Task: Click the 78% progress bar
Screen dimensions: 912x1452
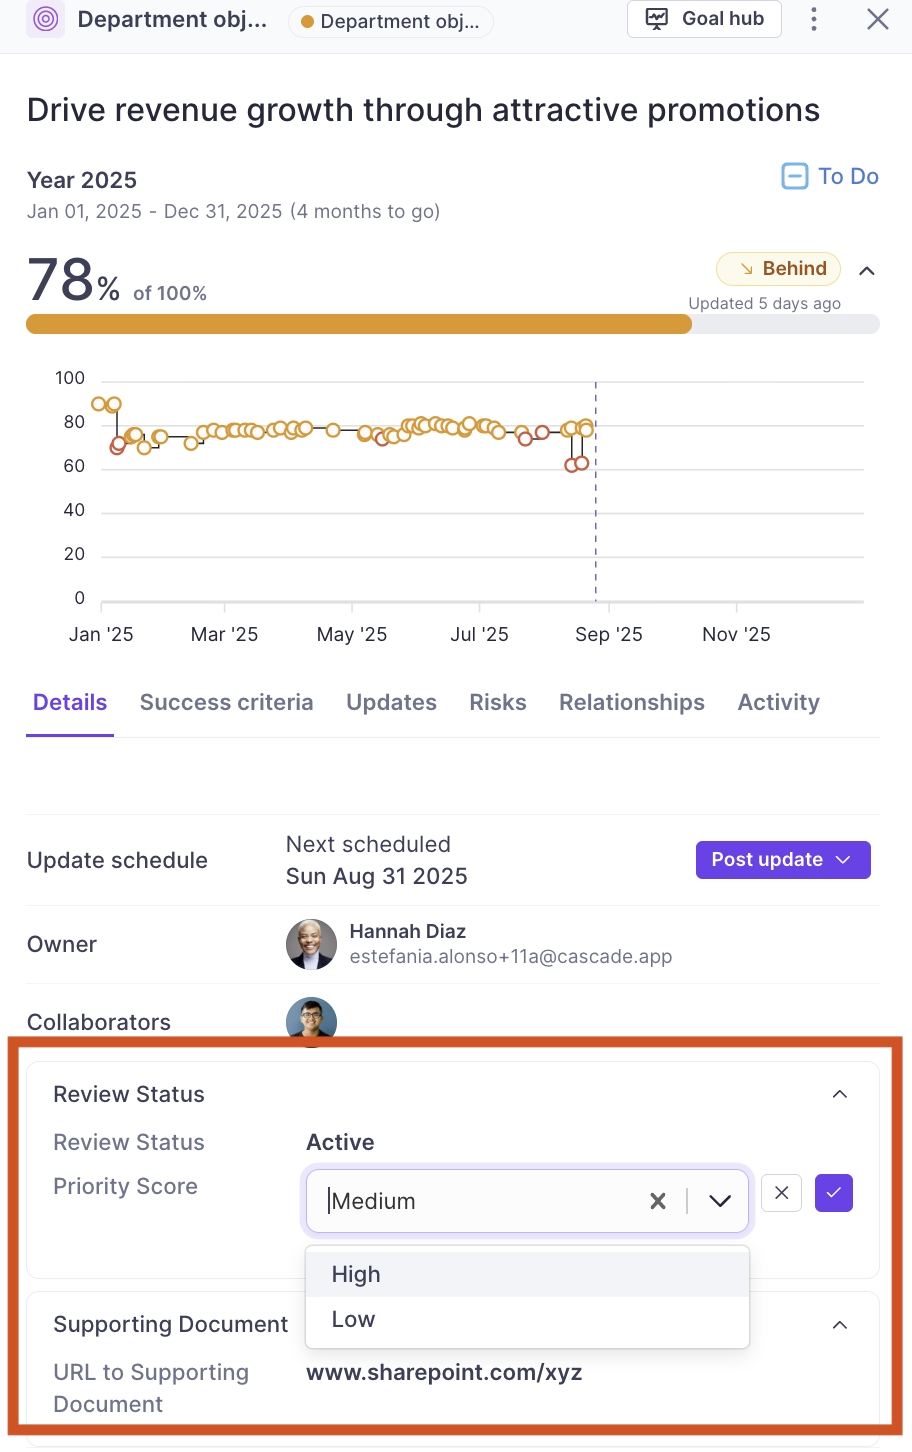Action: click(453, 324)
